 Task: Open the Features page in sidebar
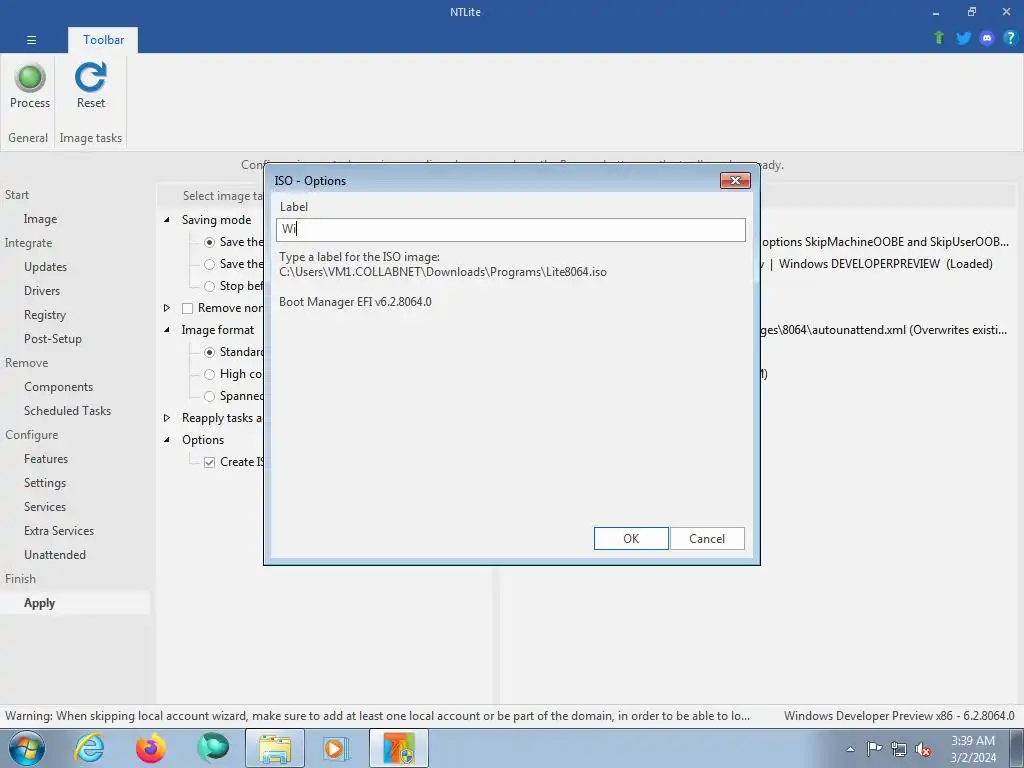46,459
